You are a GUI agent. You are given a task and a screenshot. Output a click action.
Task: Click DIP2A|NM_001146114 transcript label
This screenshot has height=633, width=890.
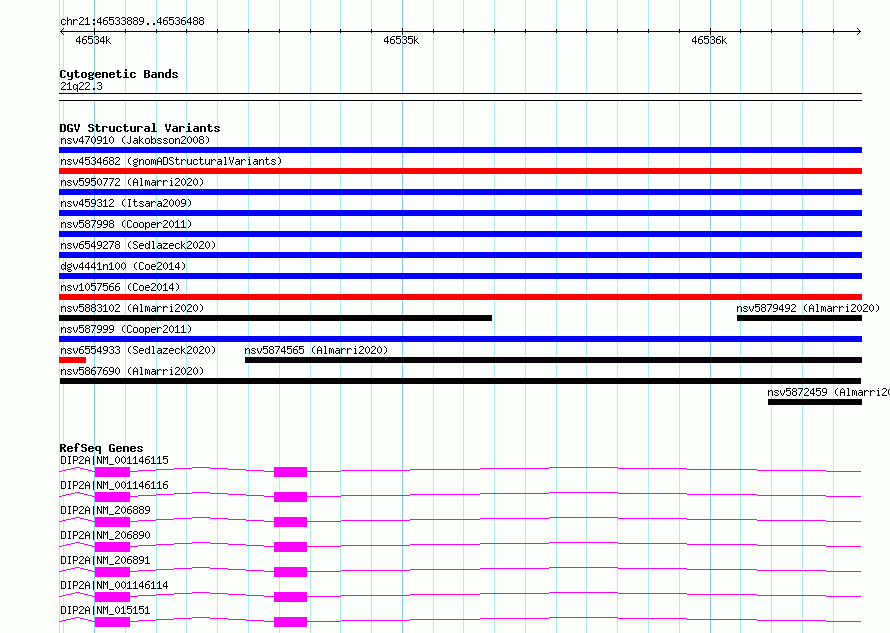(x=114, y=585)
